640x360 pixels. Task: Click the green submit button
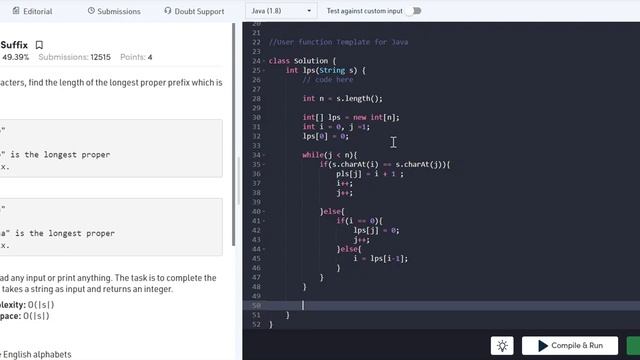click(x=633, y=346)
